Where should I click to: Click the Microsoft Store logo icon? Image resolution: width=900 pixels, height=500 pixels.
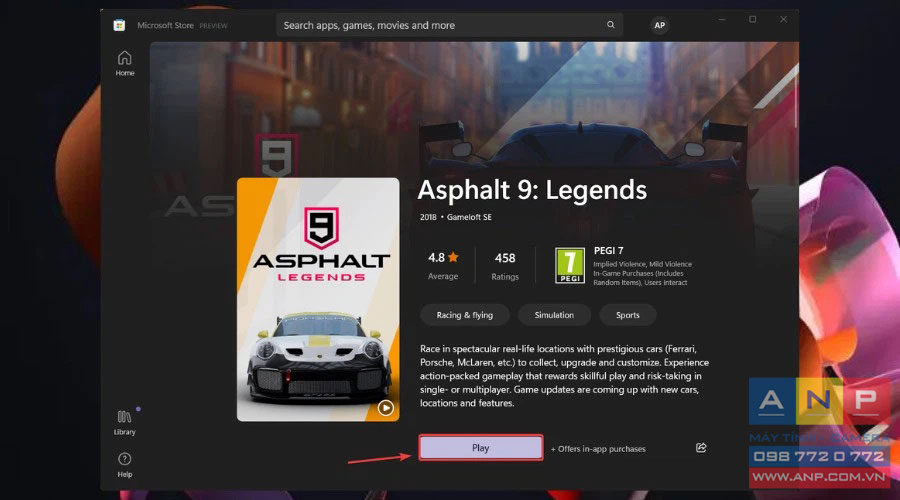[119, 25]
